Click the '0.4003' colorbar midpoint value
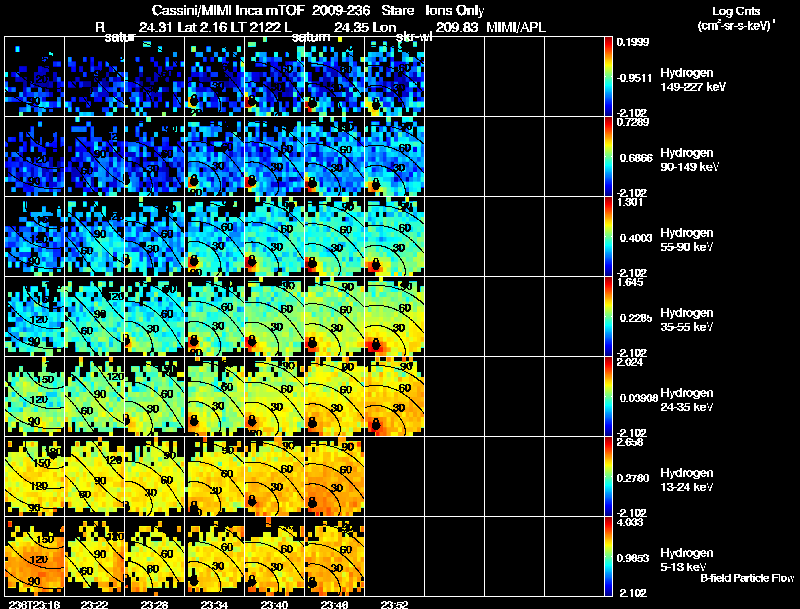This screenshot has height=609, width=800. click(x=636, y=238)
